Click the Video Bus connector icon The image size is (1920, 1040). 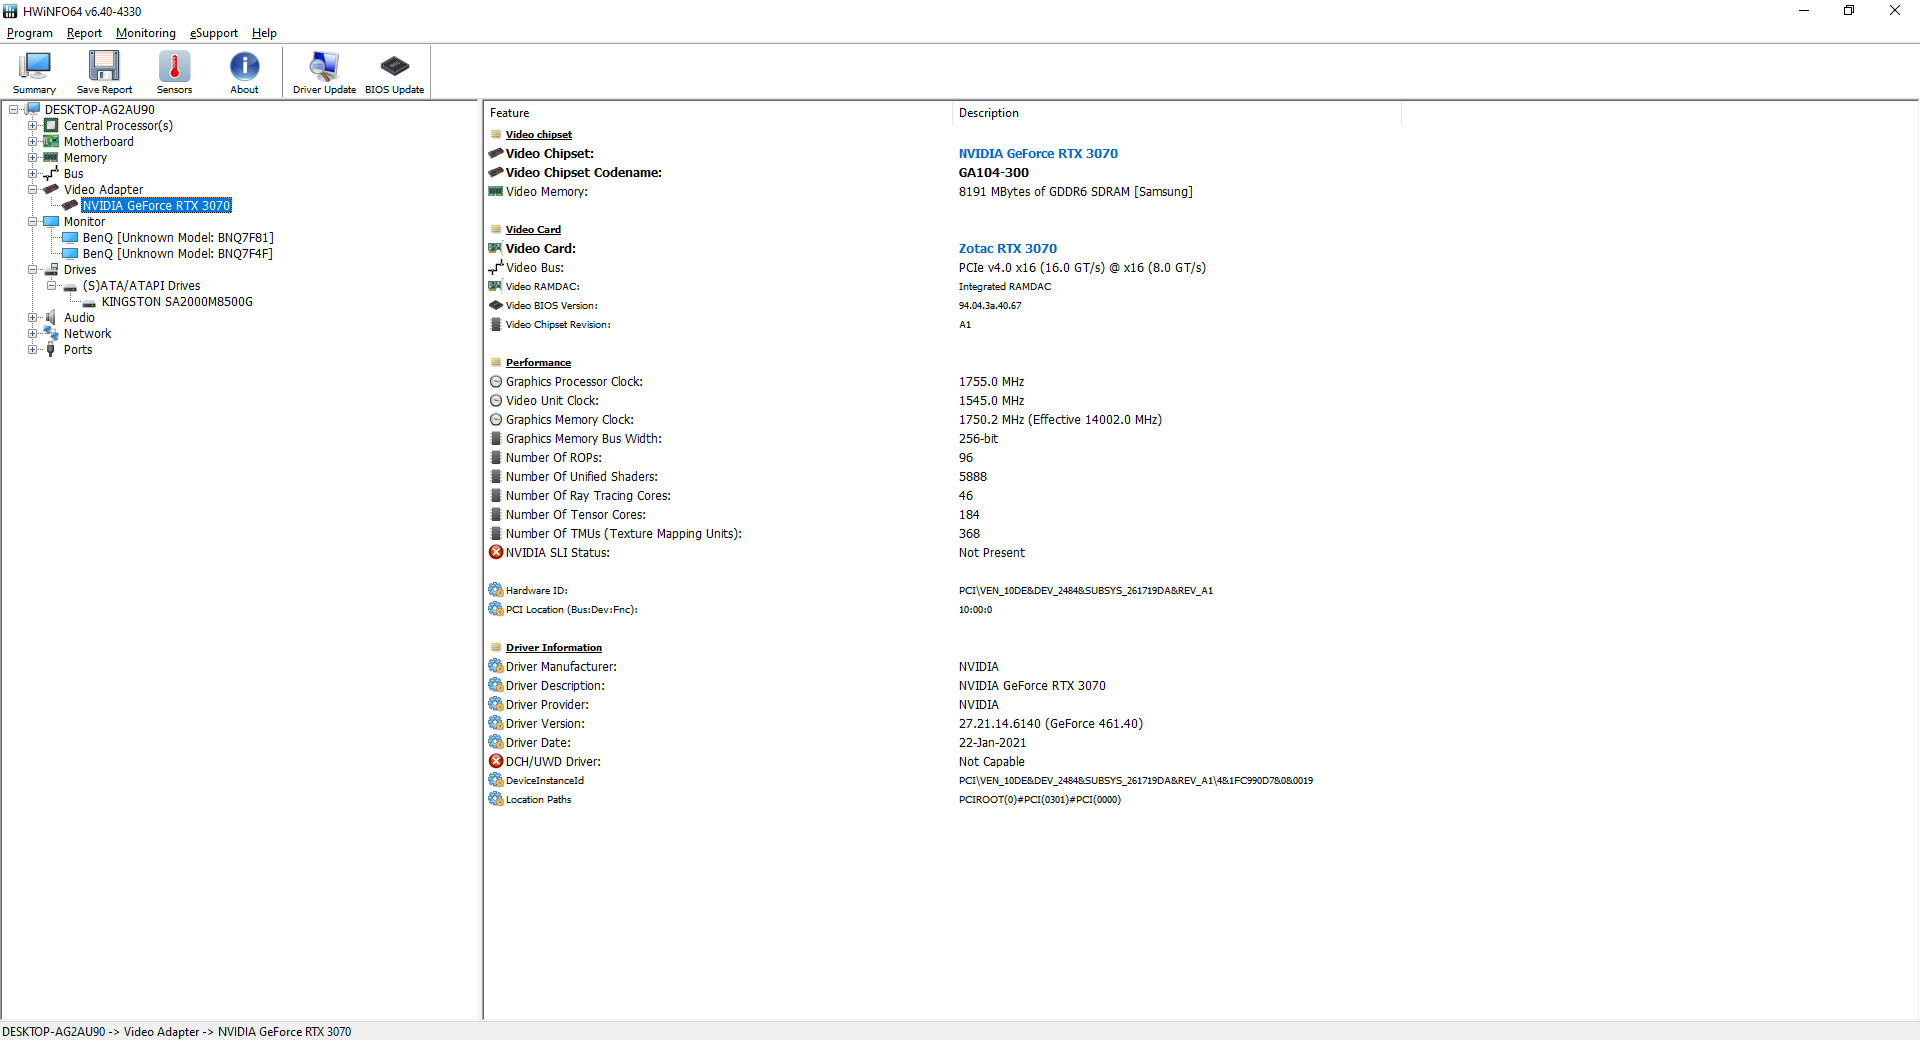coord(496,267)
